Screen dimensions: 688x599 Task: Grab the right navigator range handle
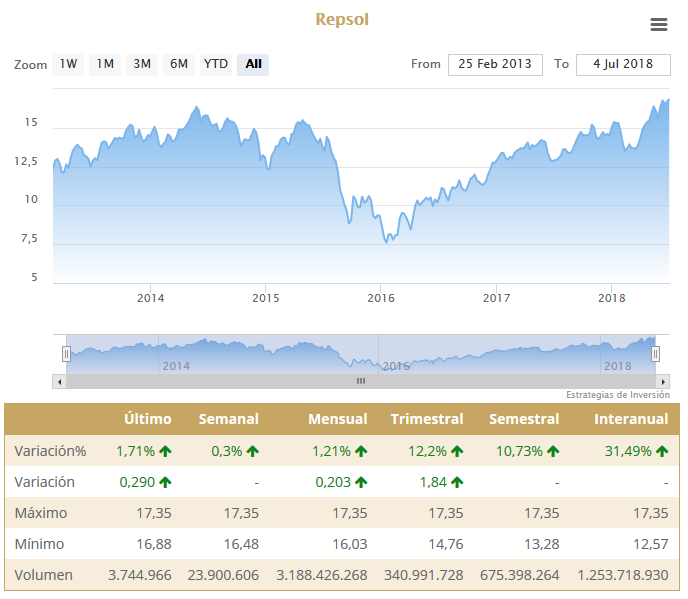click(656, 354)
